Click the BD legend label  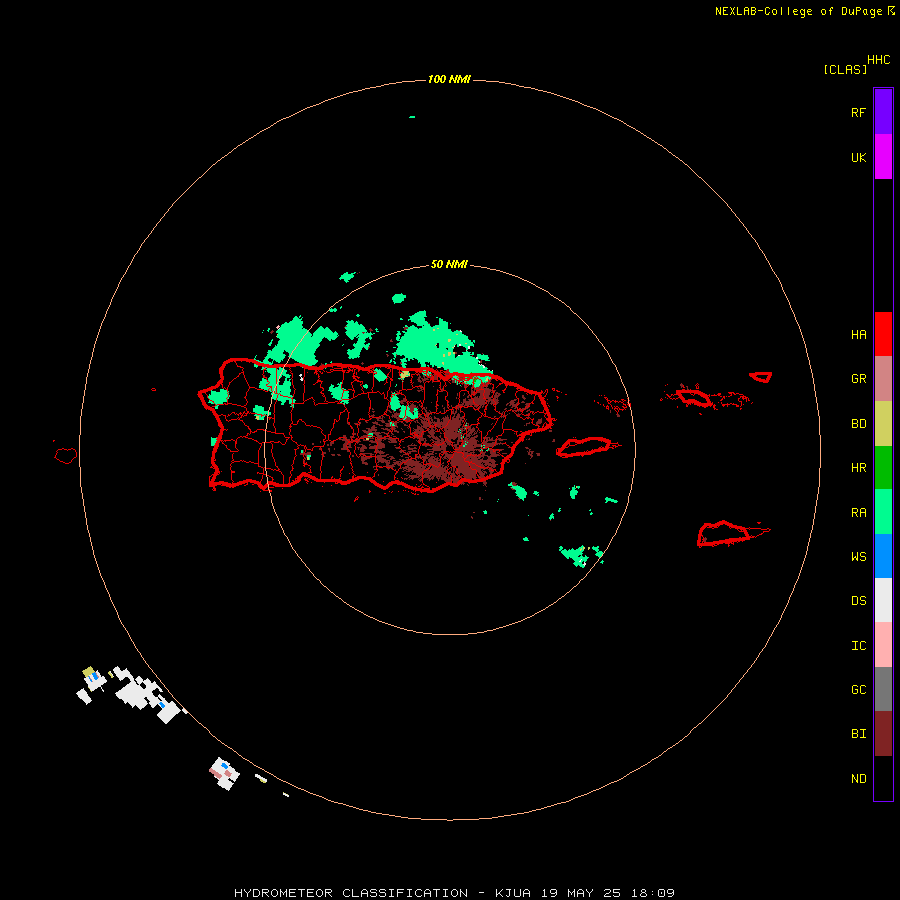click(x=858, y=424)
